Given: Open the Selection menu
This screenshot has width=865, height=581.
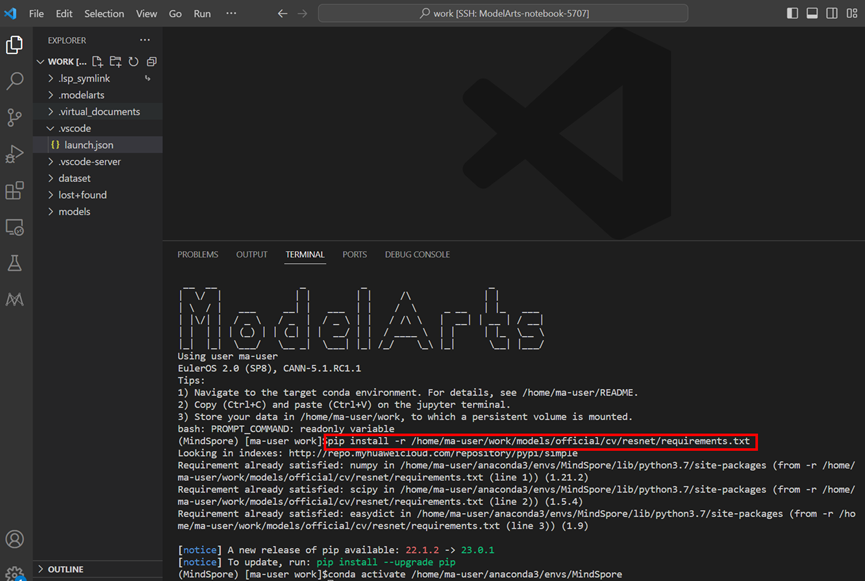Looking at the screenshot, I should [104, 13].
